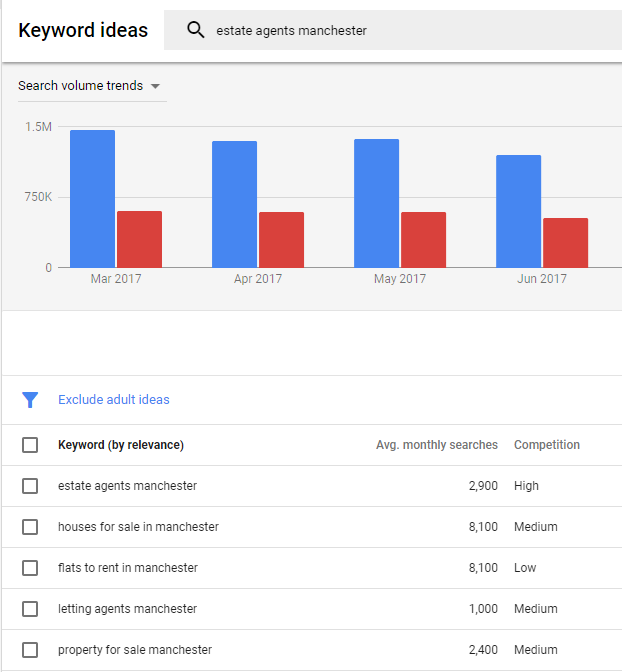The width and height of the screenshot is (622, 672).
Task: Tick the property for sale manchester checkbox
Action: [30, 650]
